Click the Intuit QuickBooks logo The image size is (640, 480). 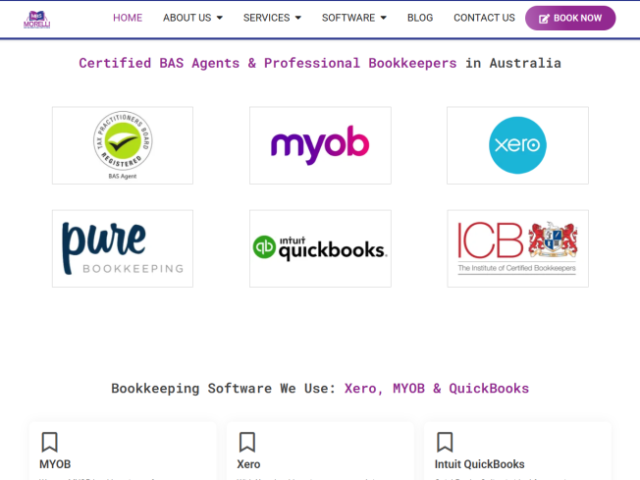point(320,248)
